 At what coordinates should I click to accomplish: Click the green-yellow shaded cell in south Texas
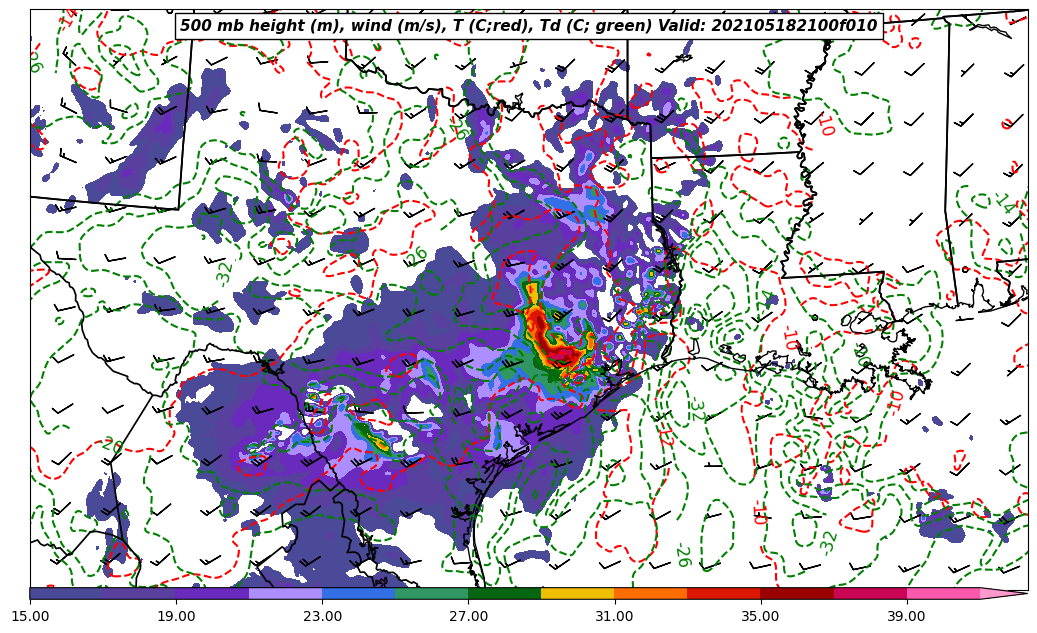coord(374,440)
